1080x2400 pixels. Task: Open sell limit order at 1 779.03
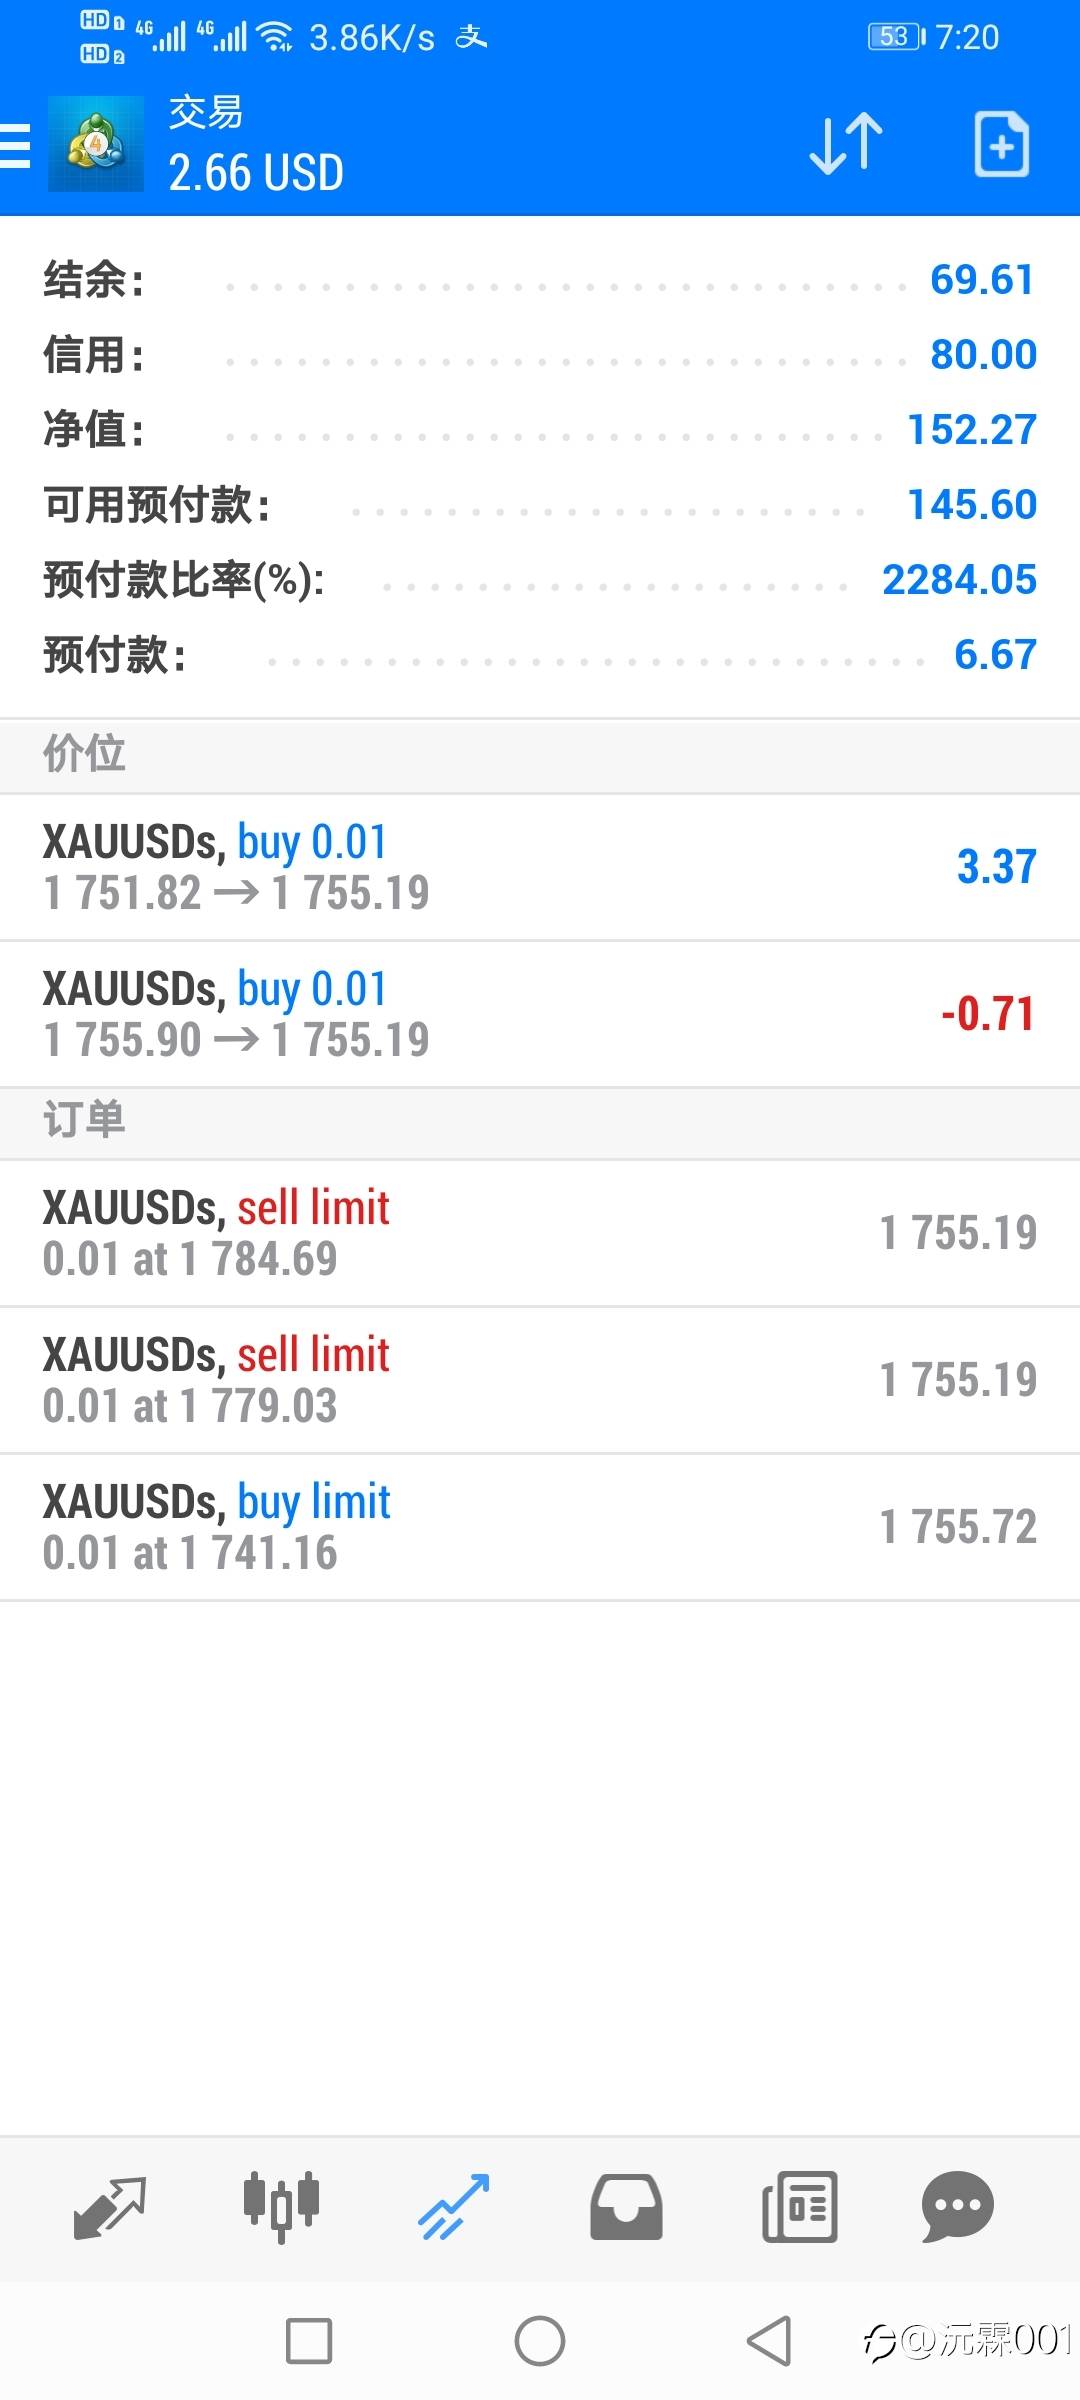(x=540, y=1380)
